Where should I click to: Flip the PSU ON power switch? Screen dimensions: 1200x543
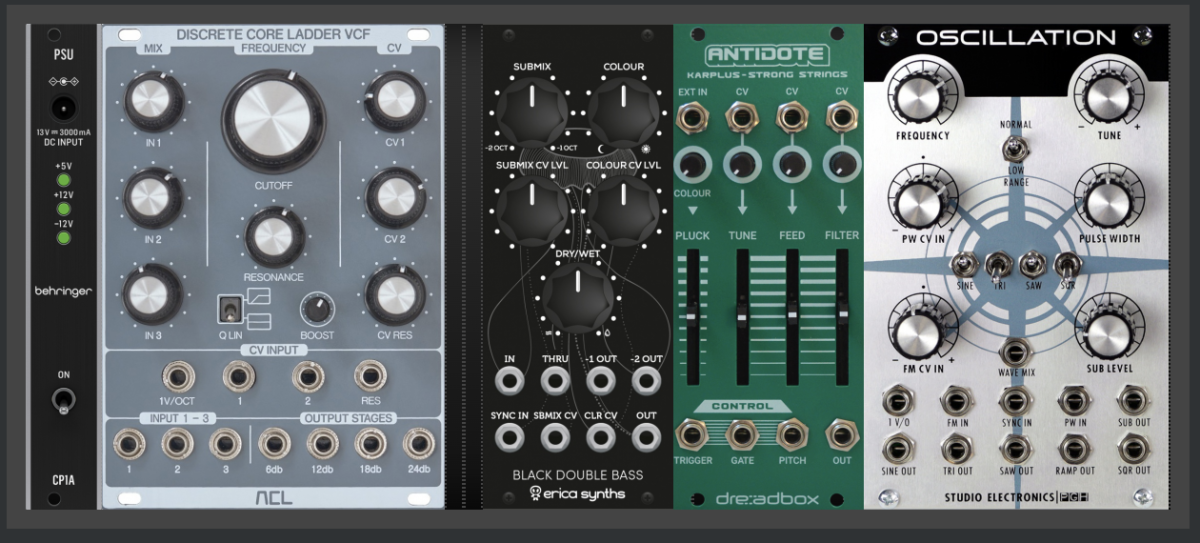click(x=63, y=402)
